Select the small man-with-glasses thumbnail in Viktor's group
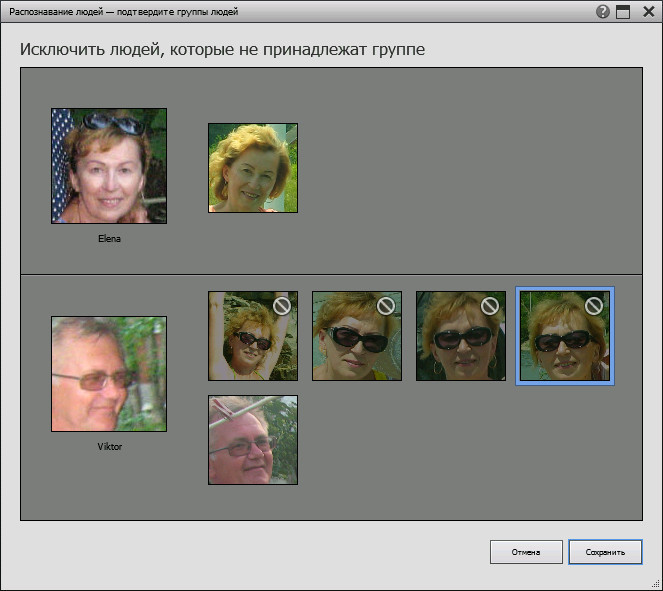663x591 pixels. pos(253,440)
